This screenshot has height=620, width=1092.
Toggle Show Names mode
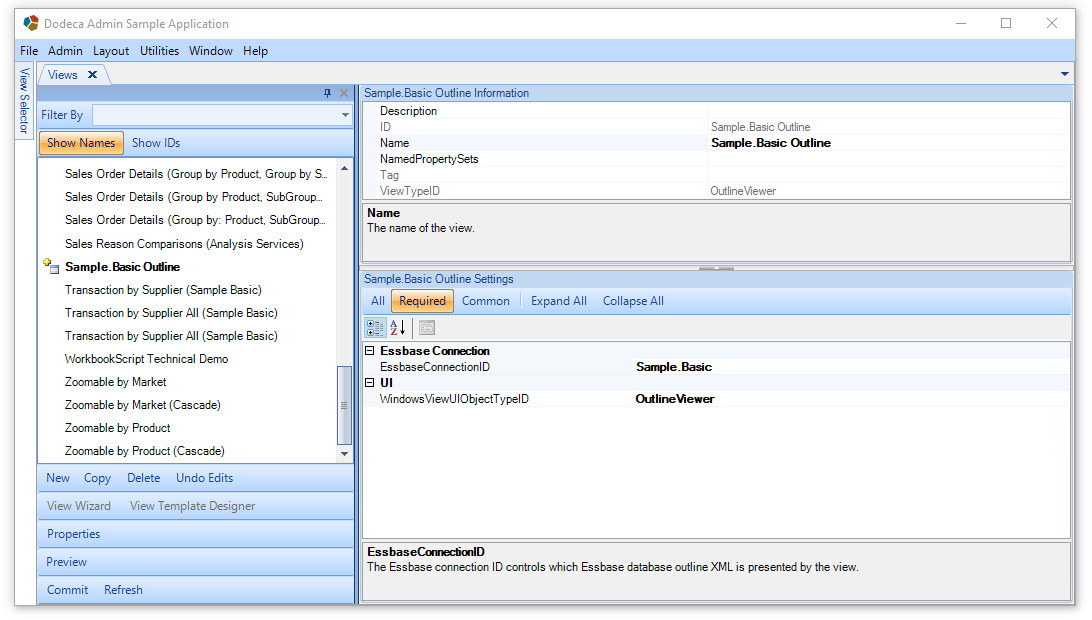coord(81,143)
